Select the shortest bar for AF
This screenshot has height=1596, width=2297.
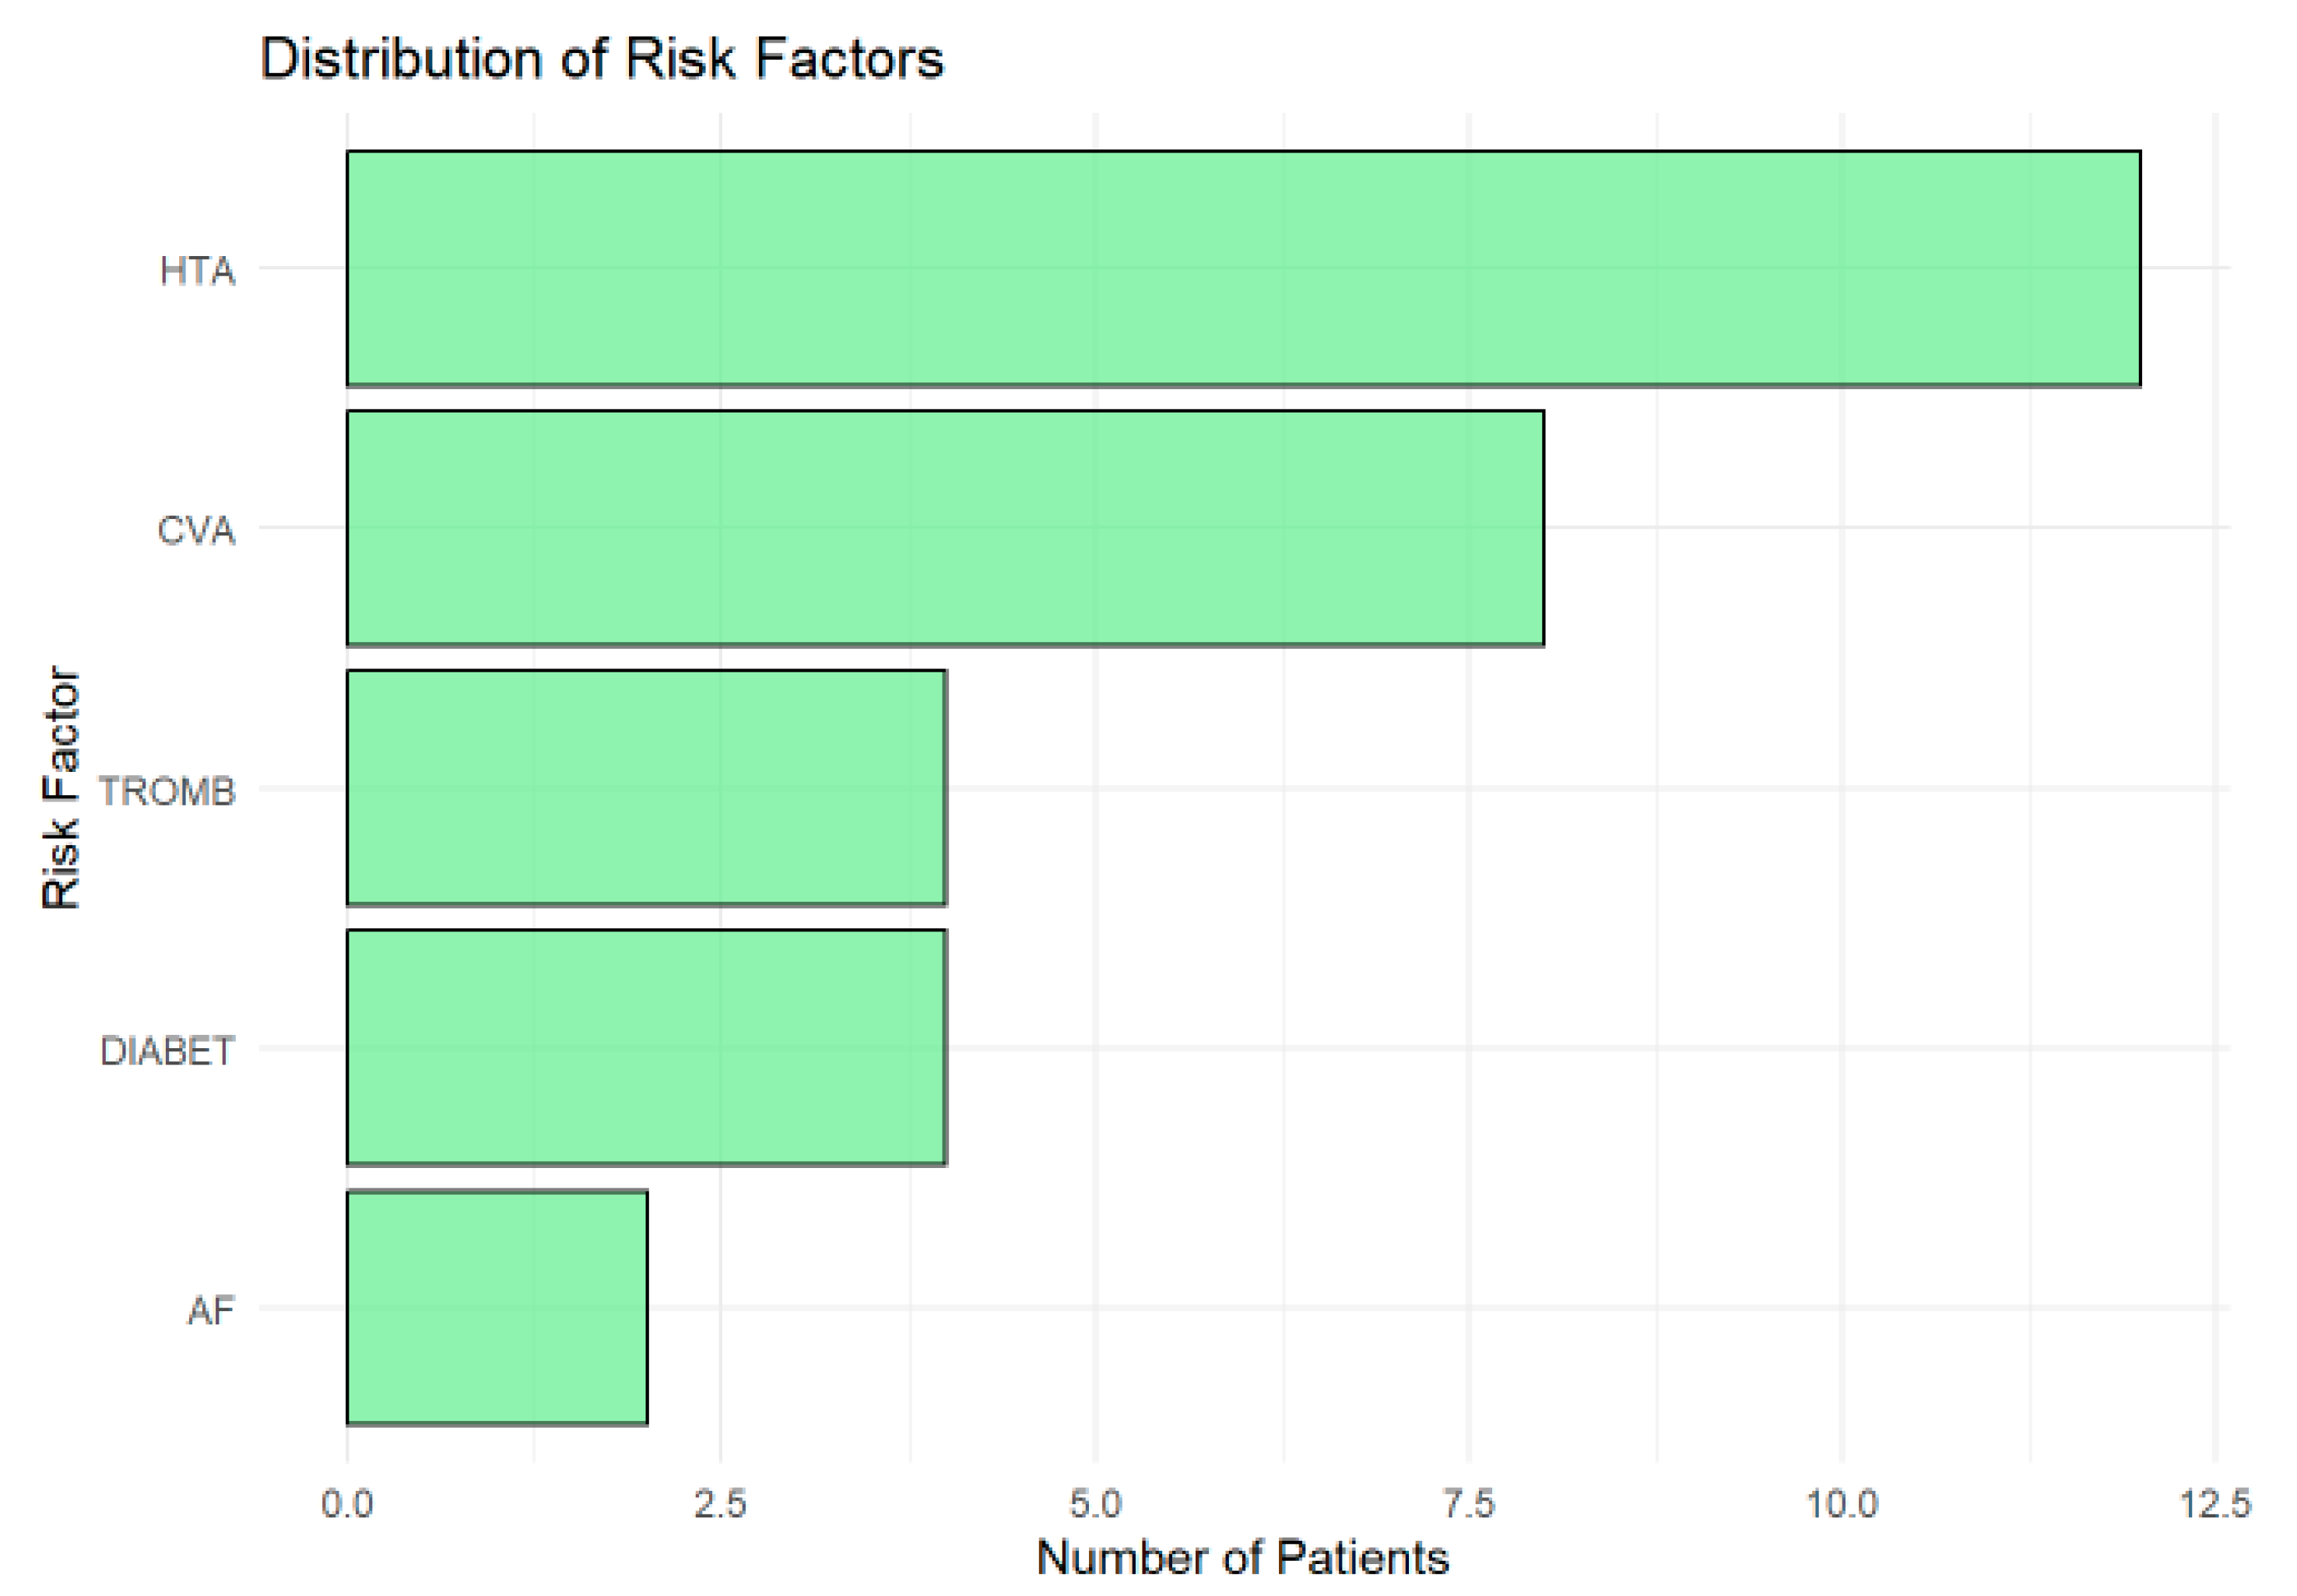click(x=496, y=1307)
